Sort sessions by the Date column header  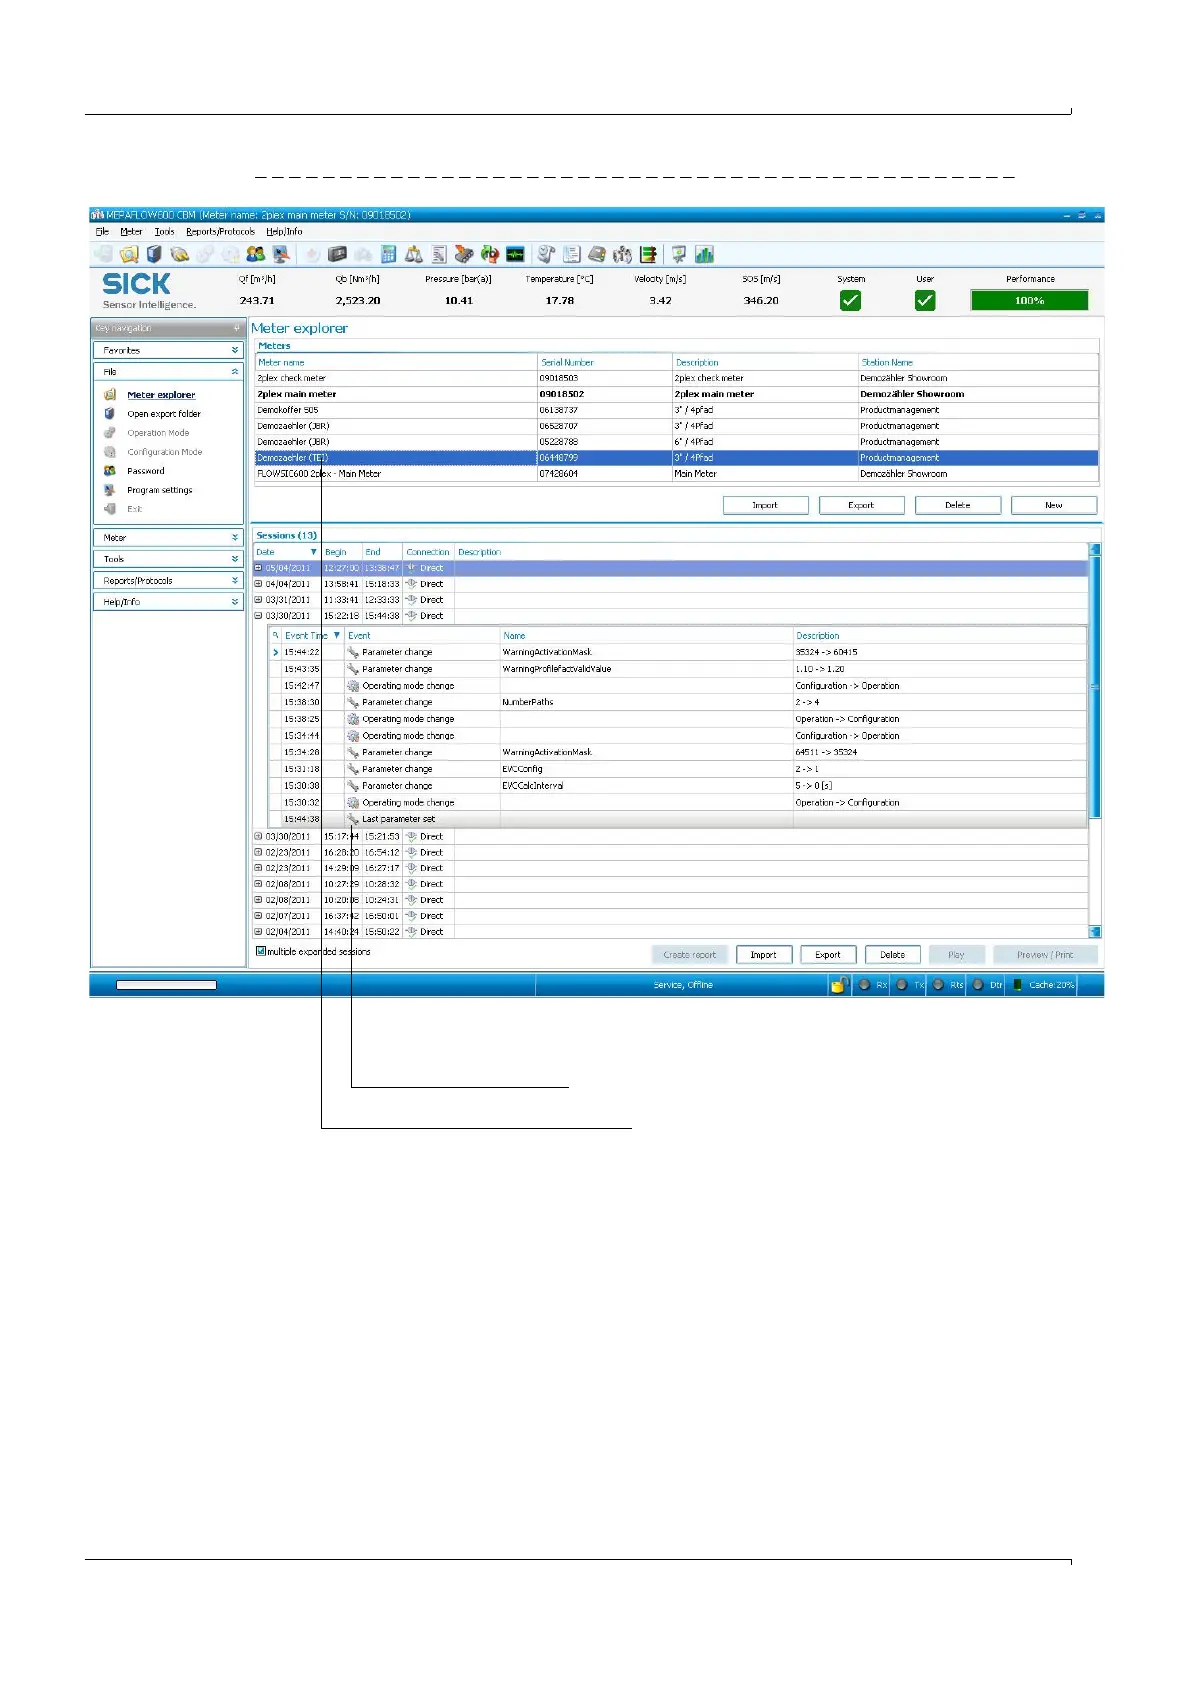(x=287, y=552)
